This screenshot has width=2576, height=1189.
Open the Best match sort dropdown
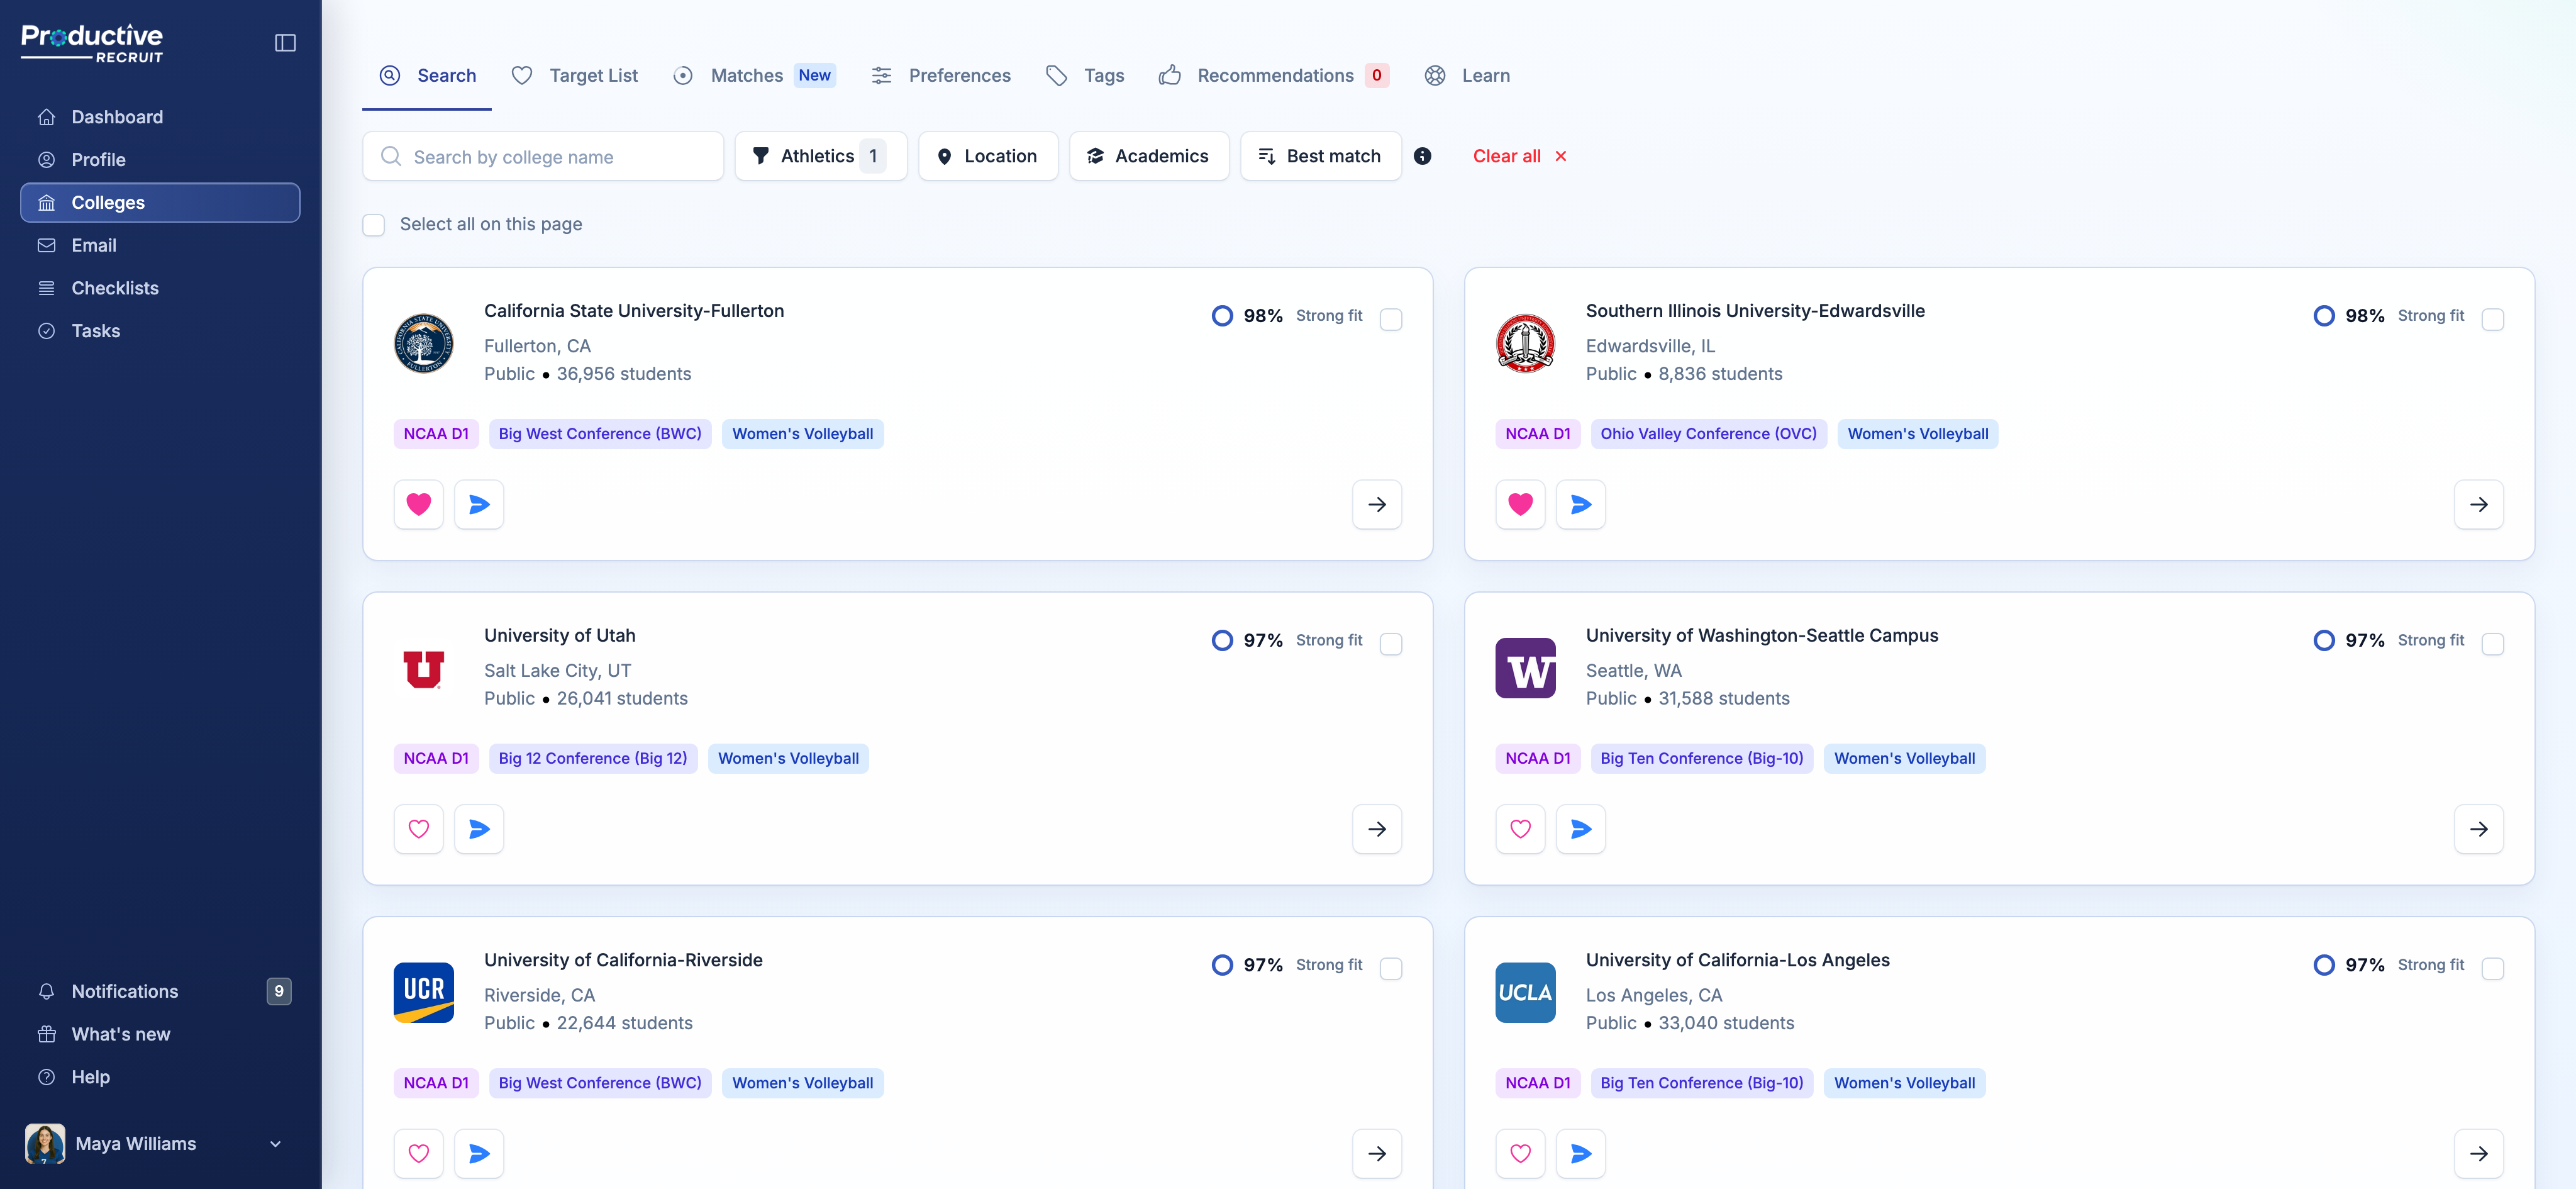(1320, 156)
